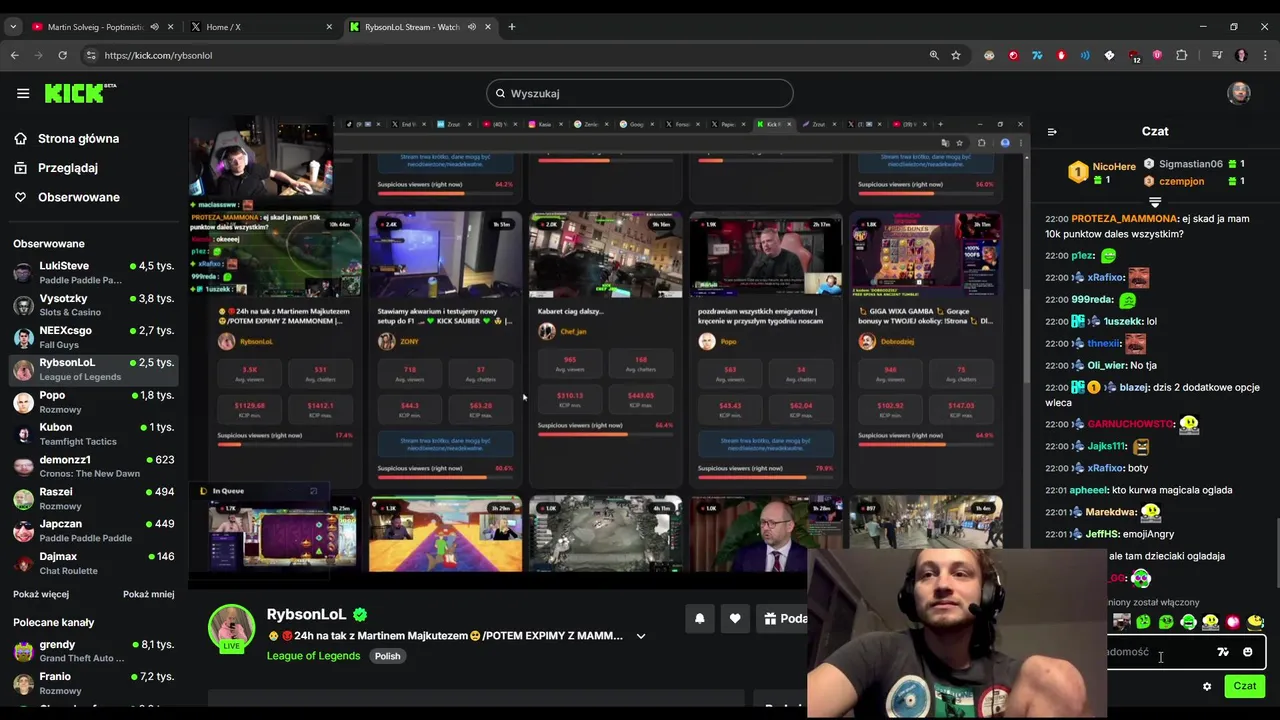Click NicoHere in the chat leaderboard
Screen dimensions: 1280x720
pyautogui.click(x=1114, y=167)
